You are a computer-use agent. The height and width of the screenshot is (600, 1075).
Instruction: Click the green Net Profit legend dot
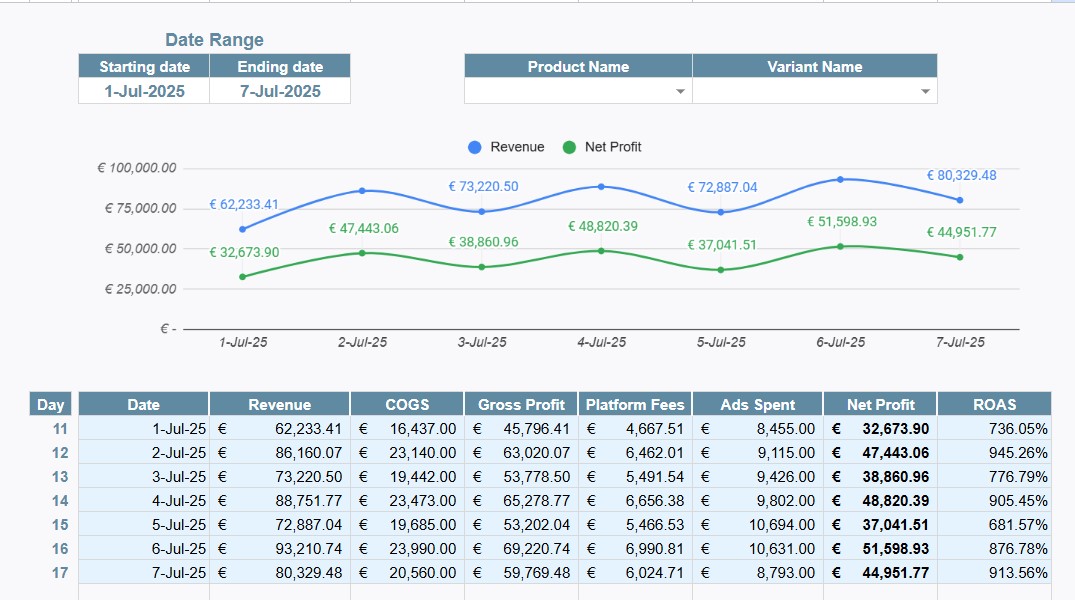pos(569,147)
